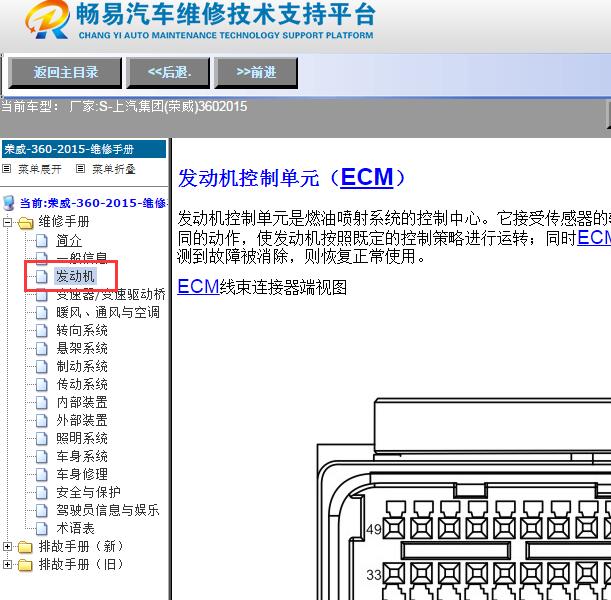This screenshot has height=600, width=611.
Task: Click the page icon next to 车身修理
Action: (42, 474)
